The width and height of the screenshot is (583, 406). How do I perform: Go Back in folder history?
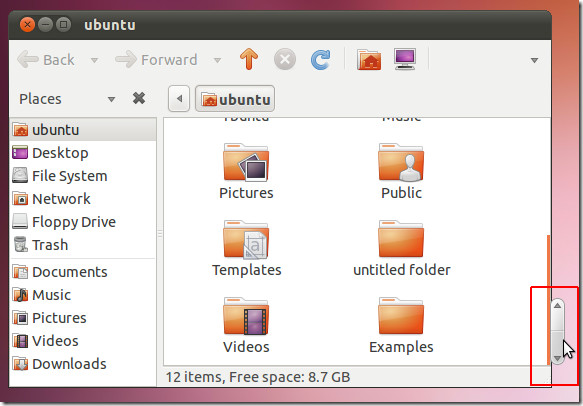[46, 59]
